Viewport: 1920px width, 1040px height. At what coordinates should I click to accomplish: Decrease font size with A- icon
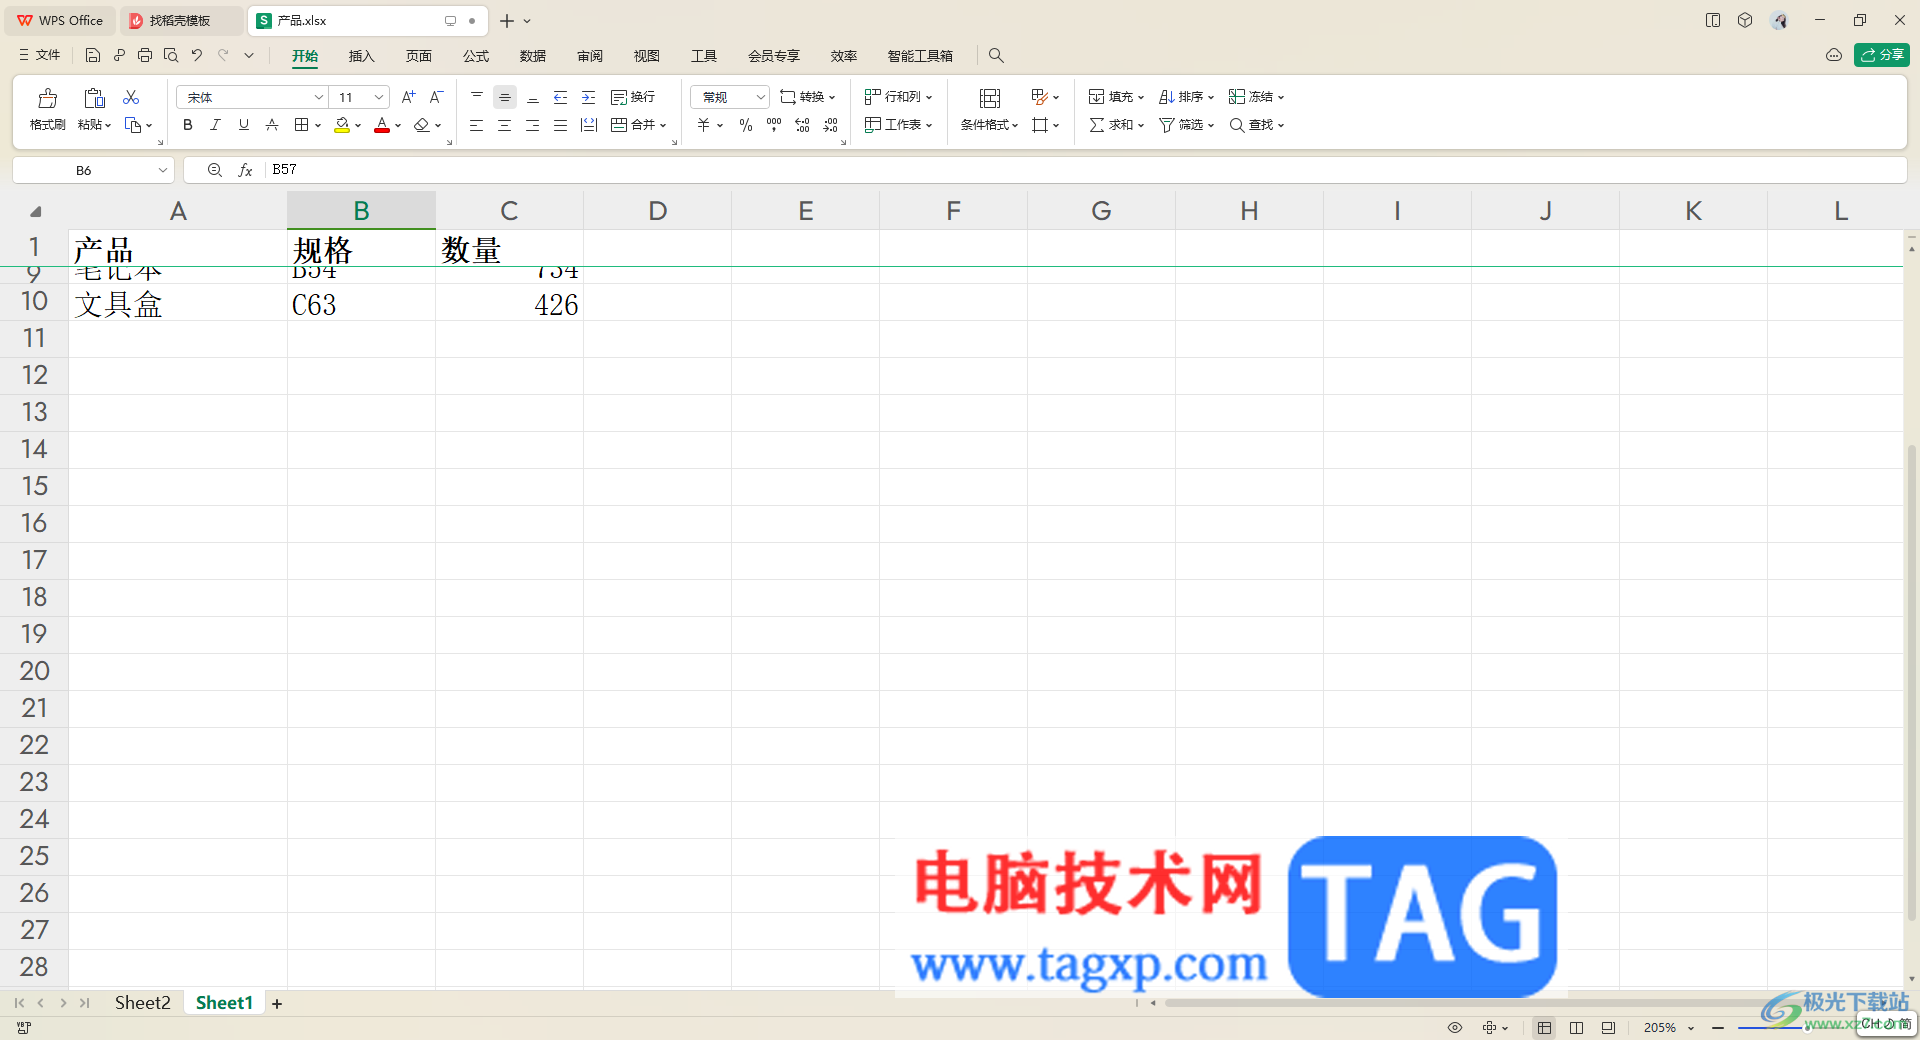[x=436, y=97]
